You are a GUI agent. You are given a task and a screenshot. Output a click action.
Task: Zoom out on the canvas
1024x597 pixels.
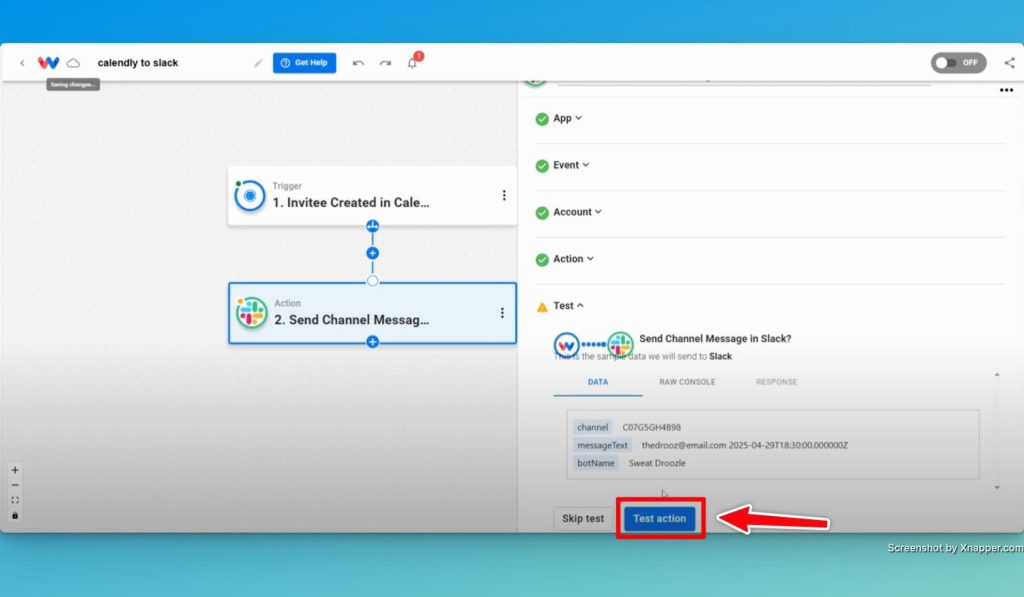tap(15, 485)
